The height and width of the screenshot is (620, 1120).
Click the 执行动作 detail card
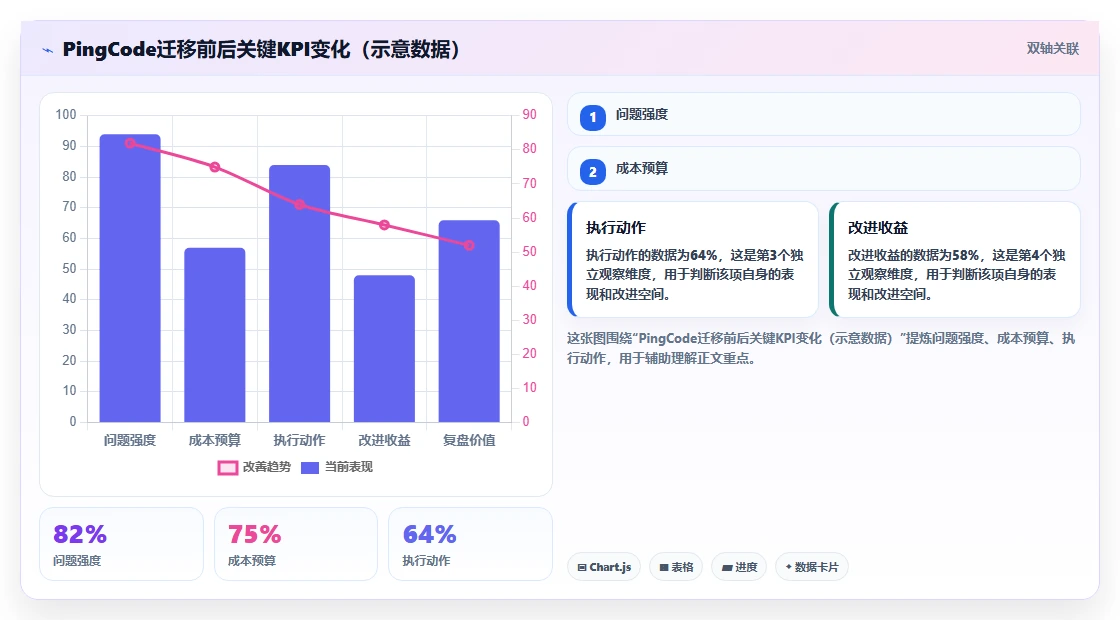tap(693, 259)
